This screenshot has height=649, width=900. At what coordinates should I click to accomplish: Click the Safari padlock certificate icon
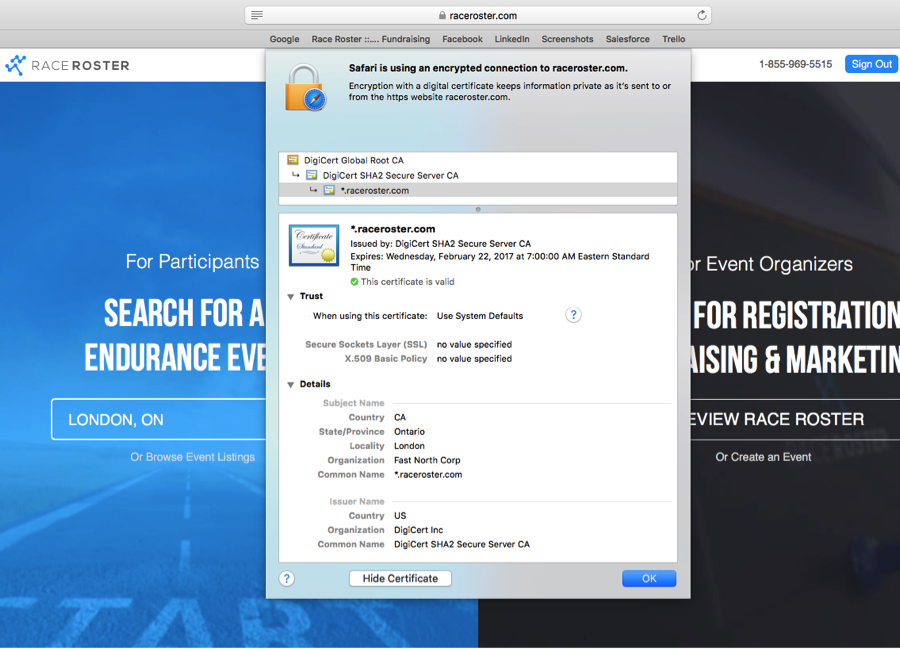click(306, 88)
